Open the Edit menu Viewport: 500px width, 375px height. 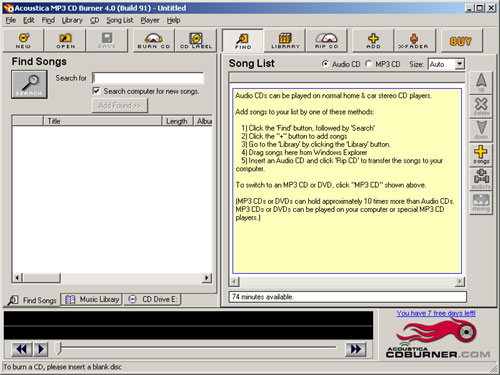point(29,20)
